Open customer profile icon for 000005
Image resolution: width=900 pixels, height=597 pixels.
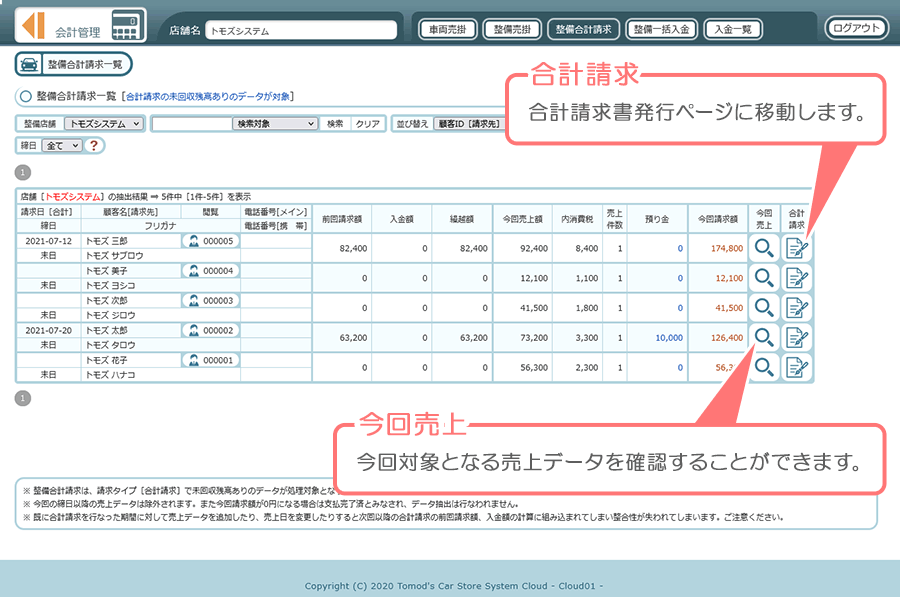pyautogui.click(x=194, y=241)
